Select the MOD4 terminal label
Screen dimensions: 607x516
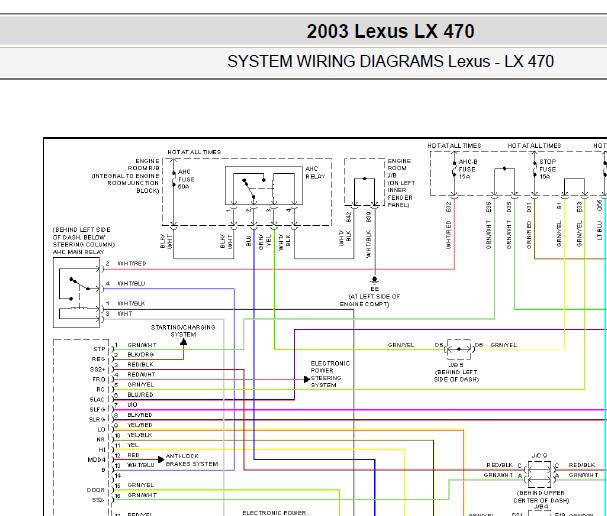(x=96, y=460)
